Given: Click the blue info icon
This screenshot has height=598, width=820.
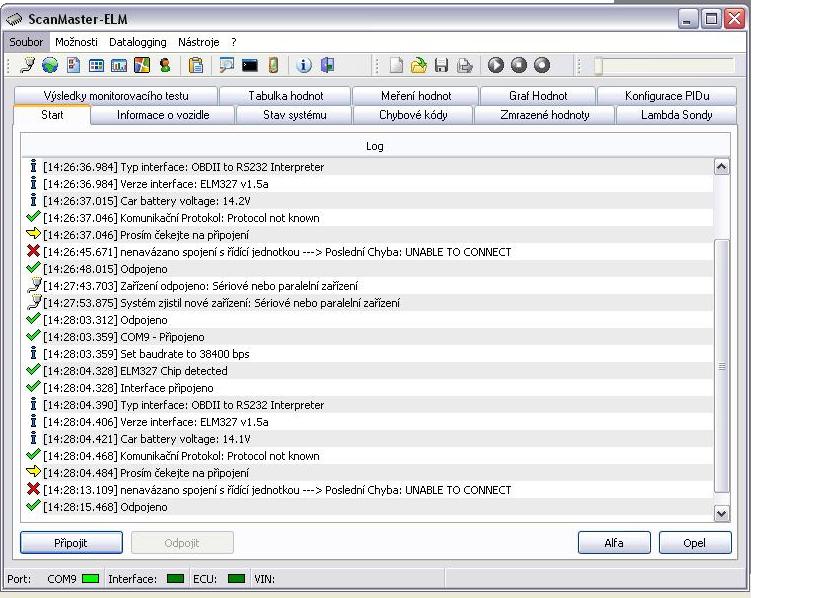Looking at the screenshot, I should [x=304, y=66].
